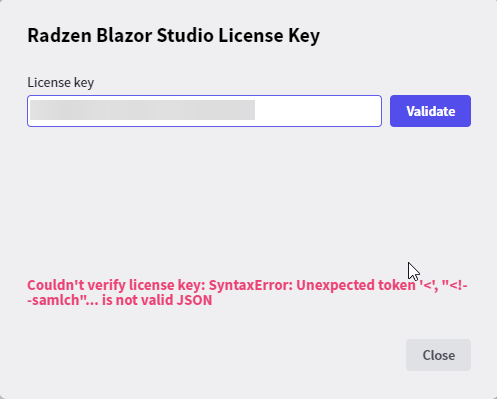497x399 pixels.
Task: Click the blurred license key text
Action: point(143,110)
